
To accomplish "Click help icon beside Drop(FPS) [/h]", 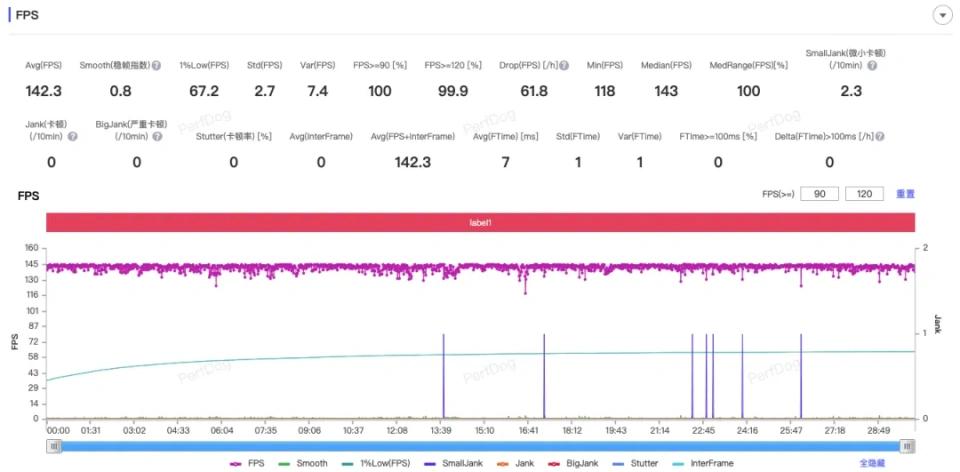I will pos(564,66).
